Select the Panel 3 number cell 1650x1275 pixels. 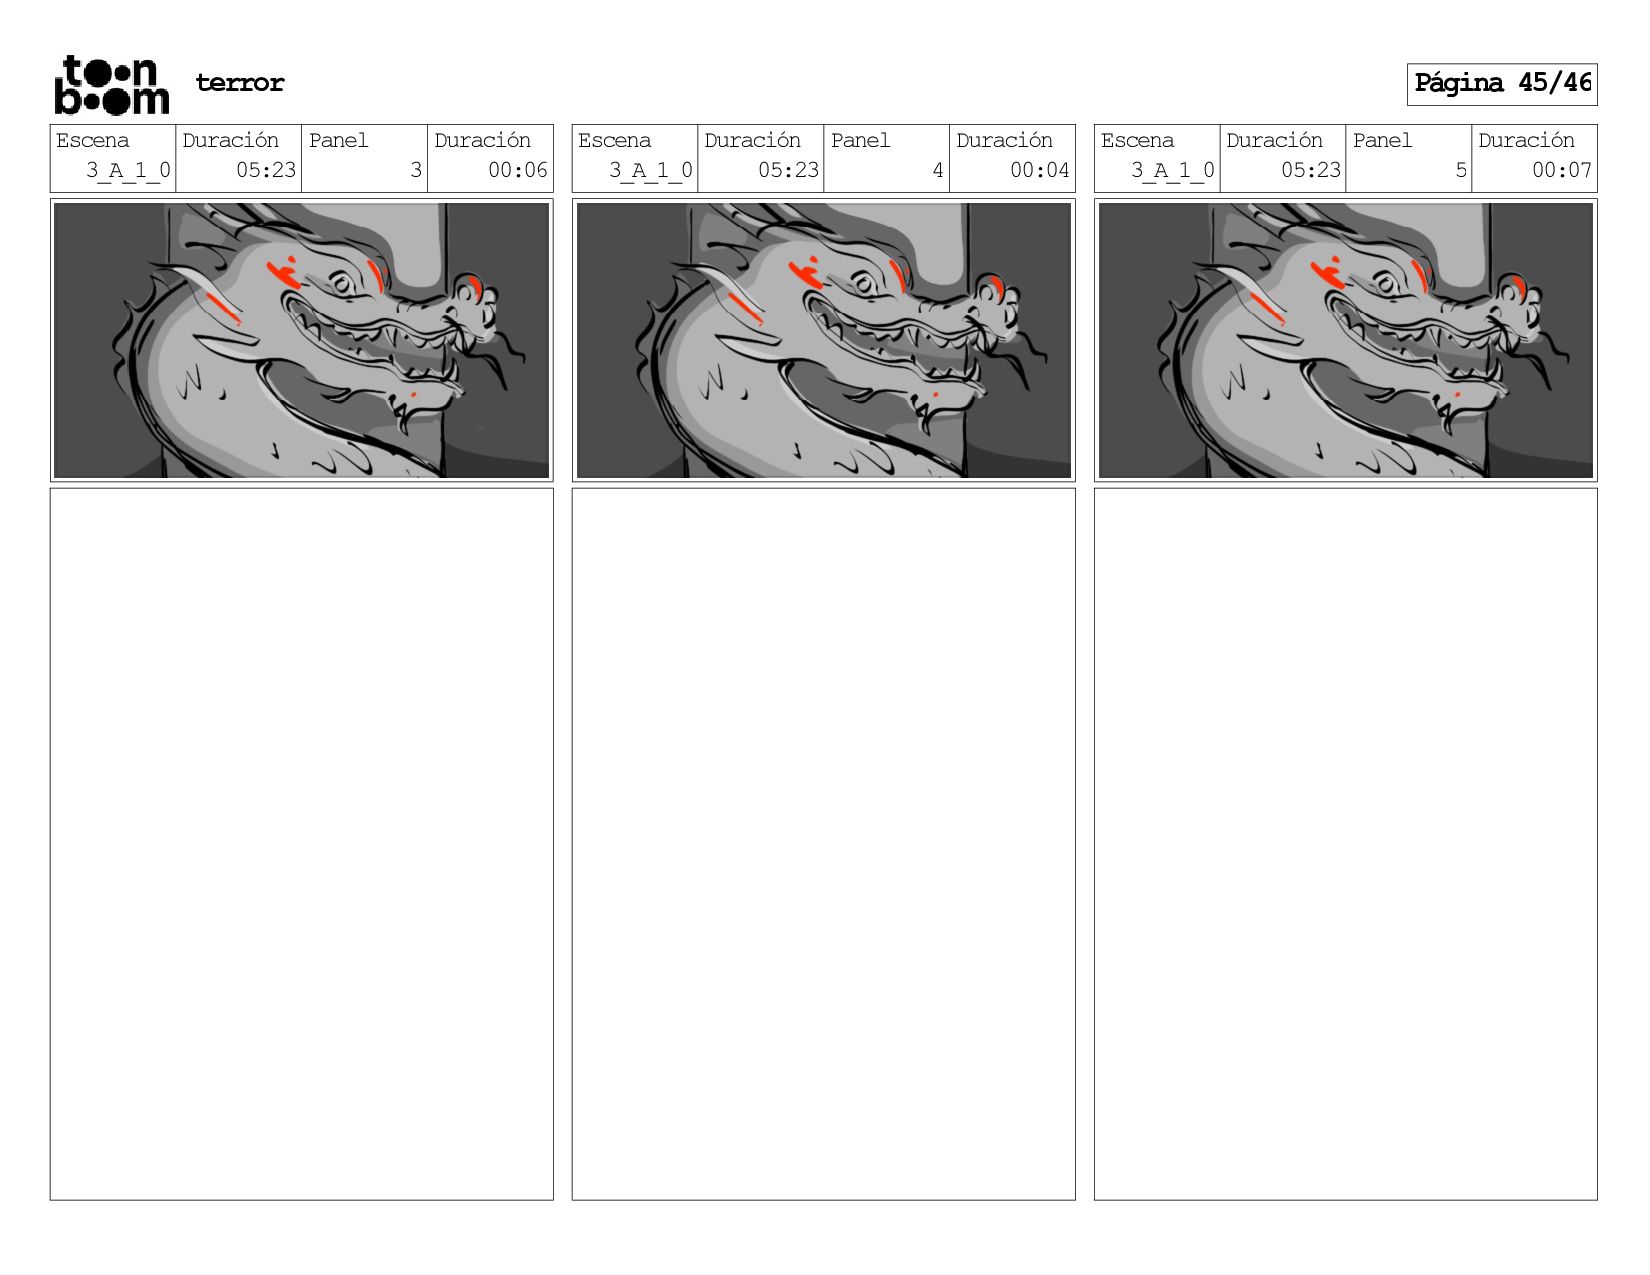[x=365, y=158]
